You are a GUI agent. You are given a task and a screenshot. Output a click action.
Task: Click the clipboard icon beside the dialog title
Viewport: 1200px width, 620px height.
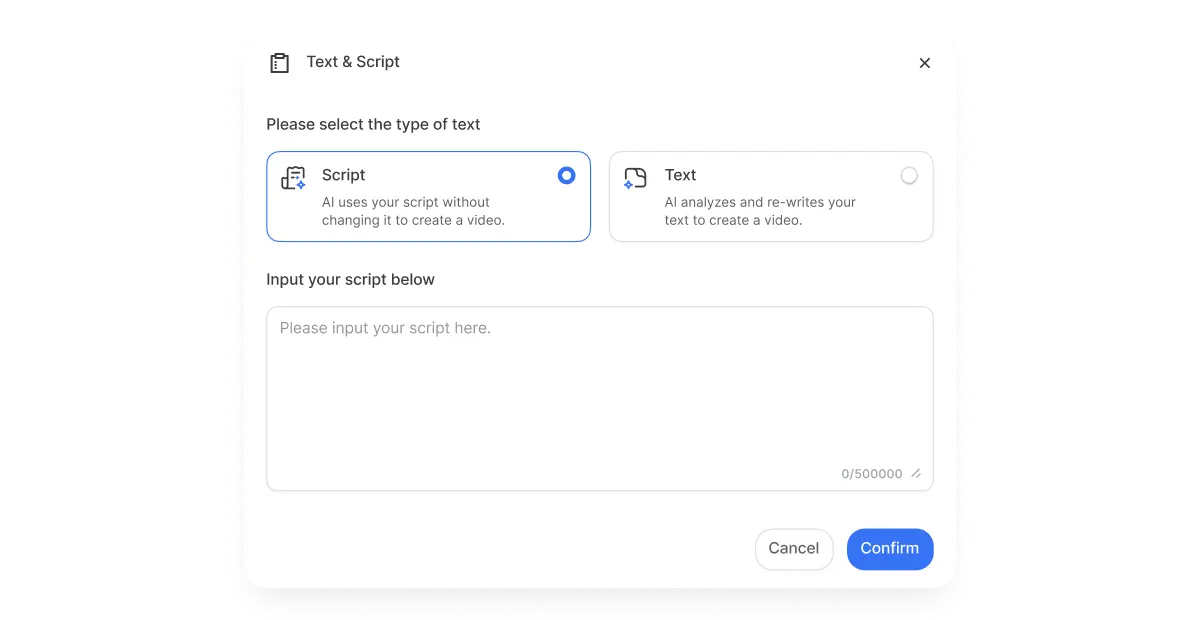(x=281, y=62)
